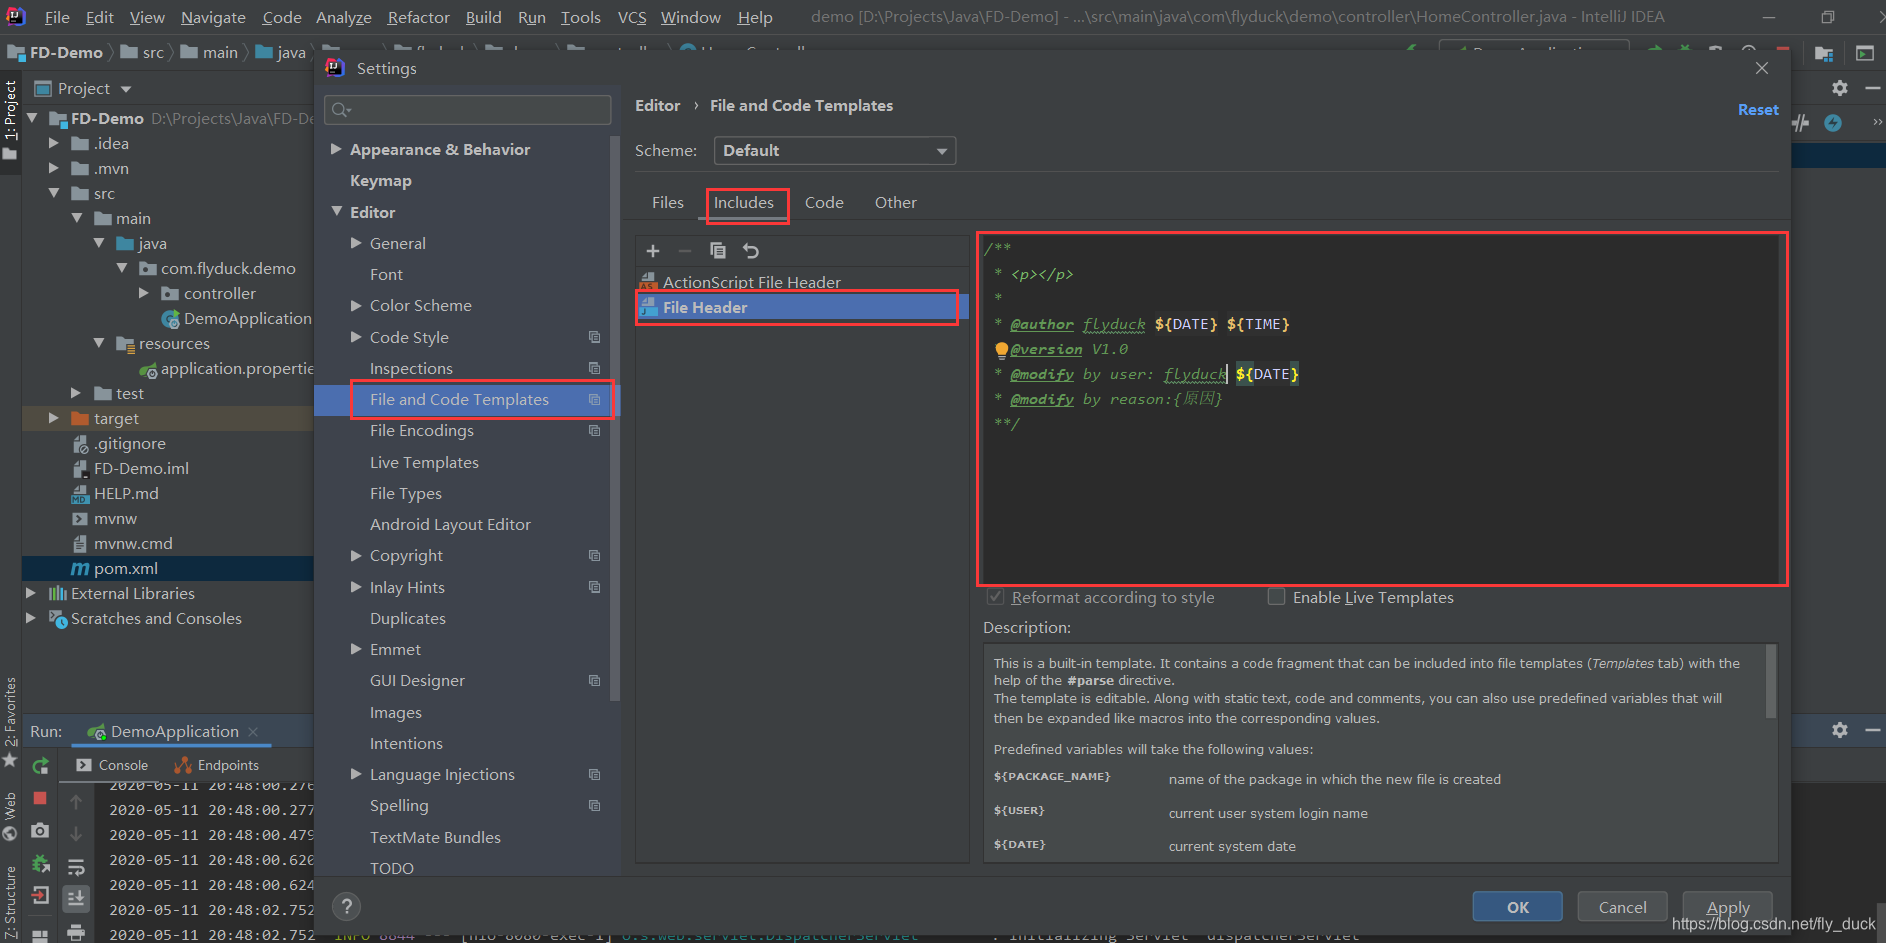
Task: Click the Settings search field
Action: tap(468, 110)
